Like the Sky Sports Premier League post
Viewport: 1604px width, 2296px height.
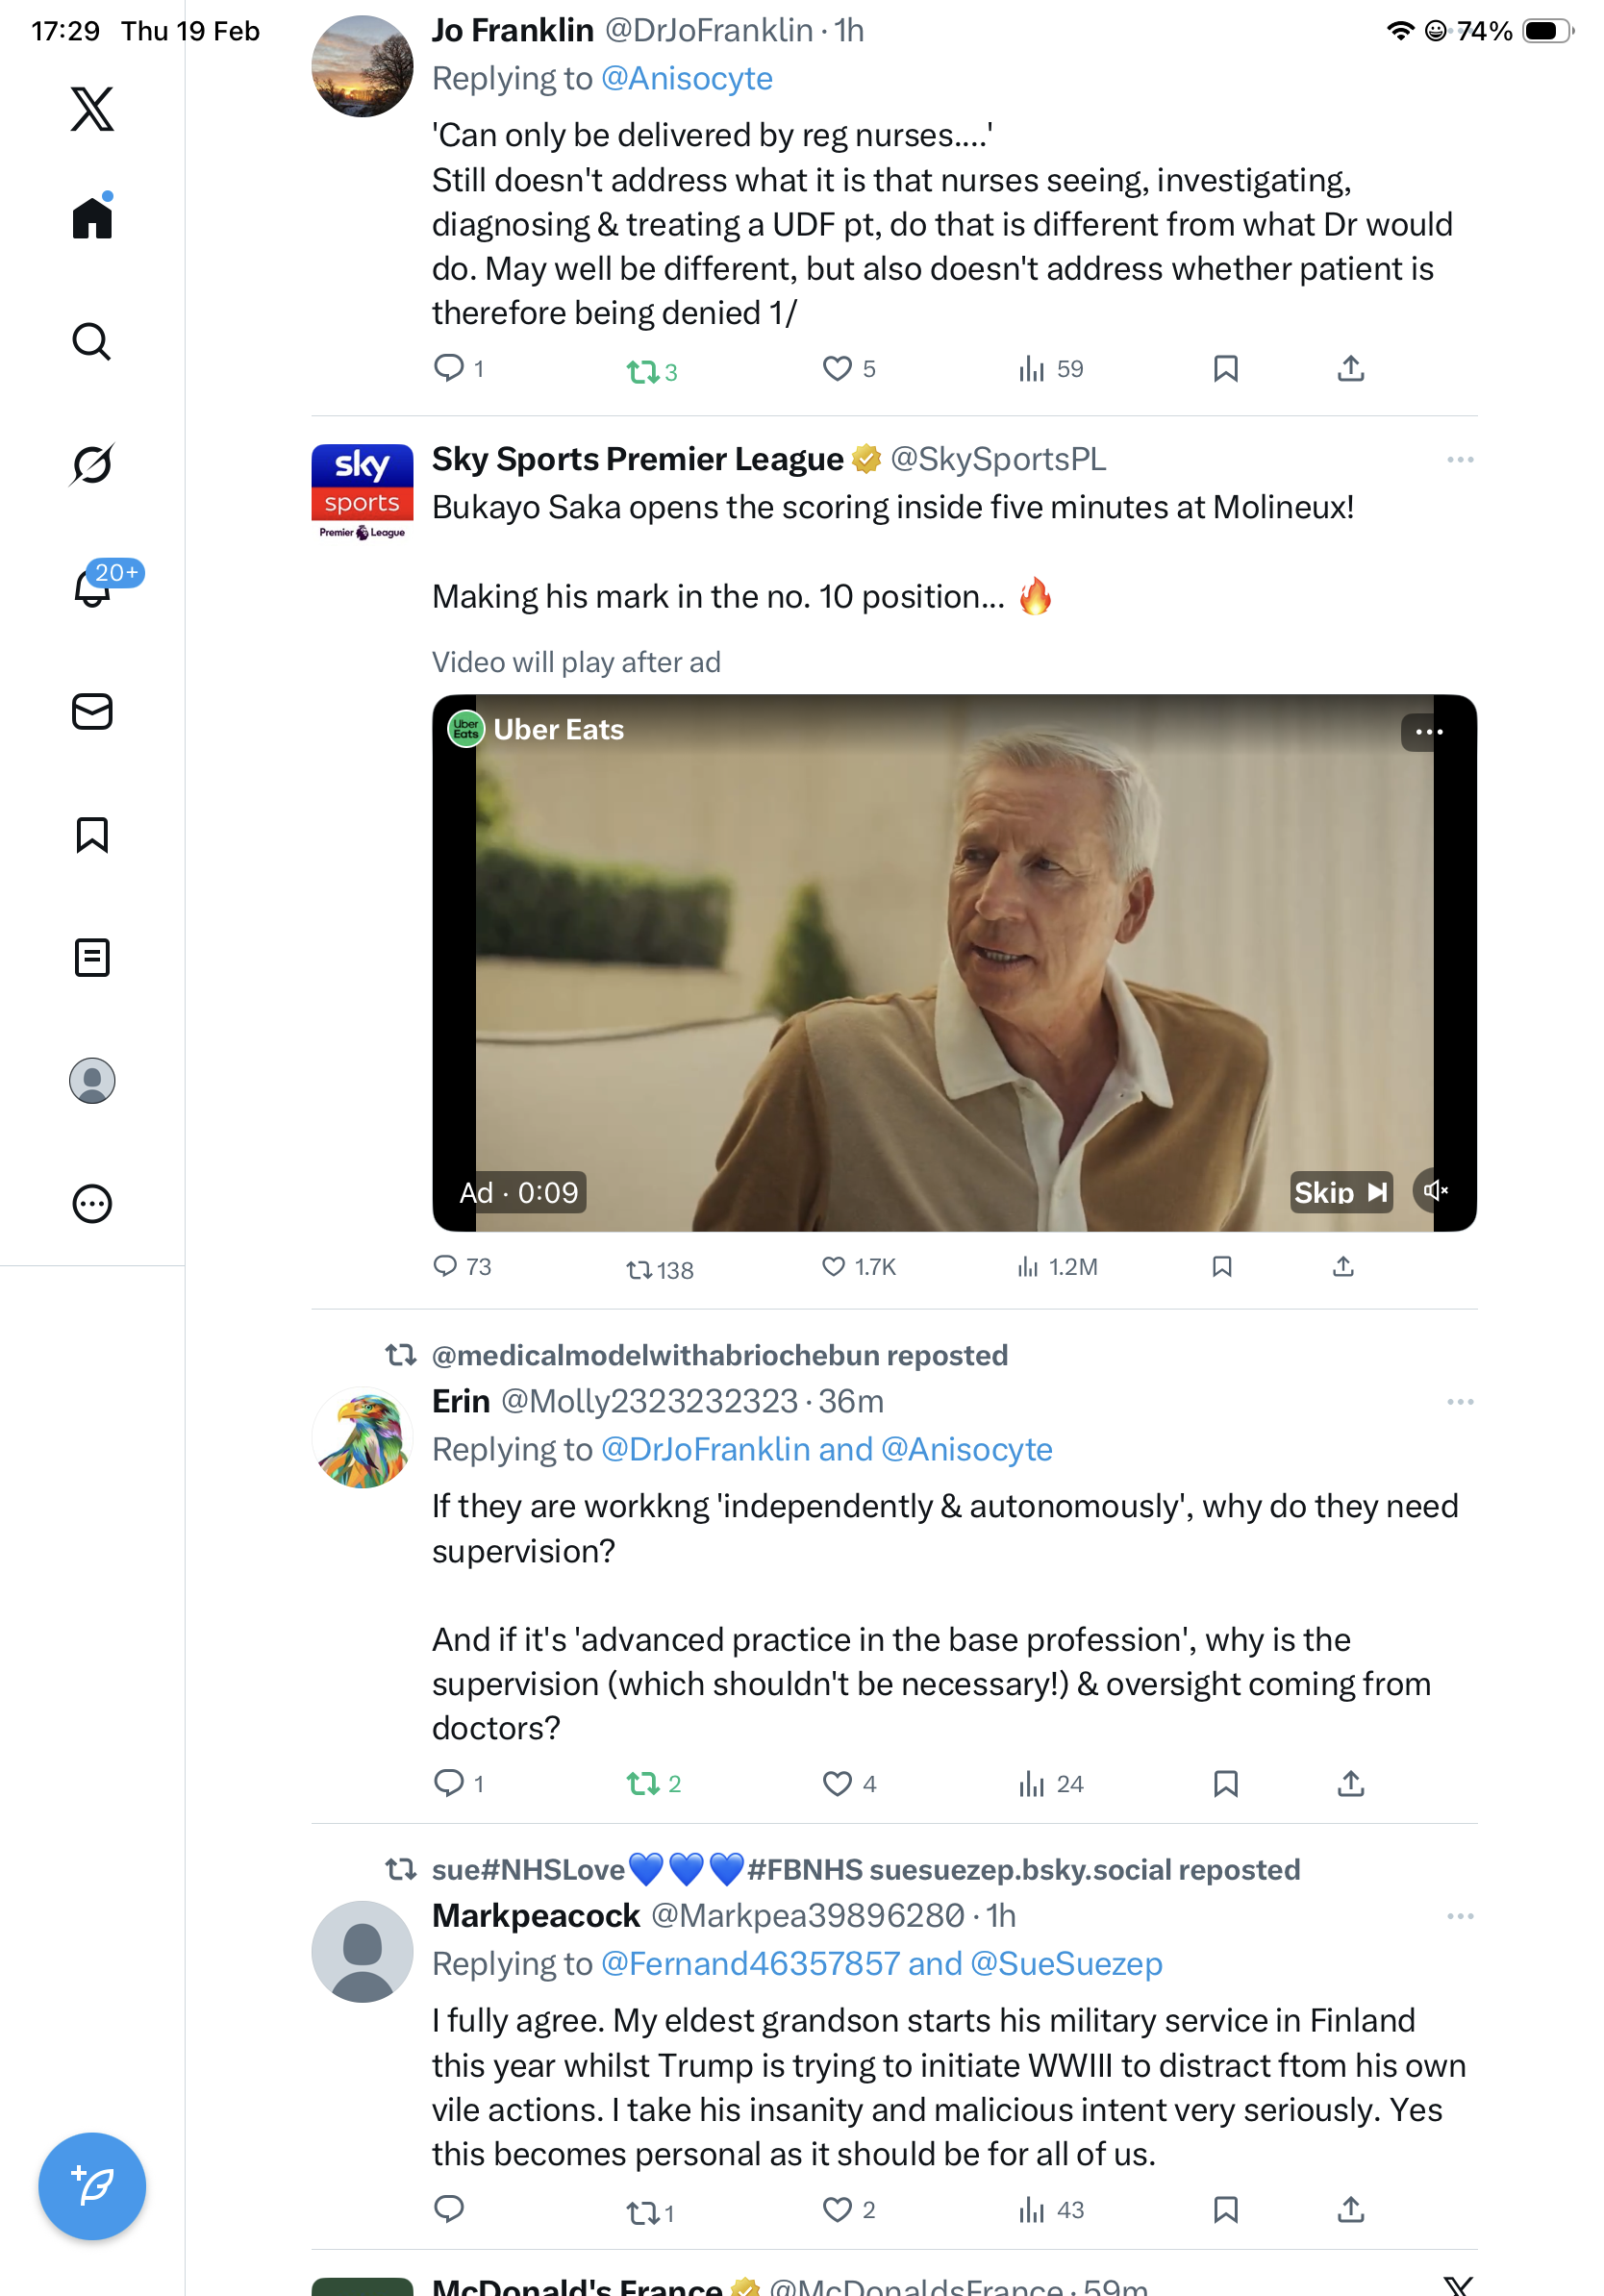833,1267
